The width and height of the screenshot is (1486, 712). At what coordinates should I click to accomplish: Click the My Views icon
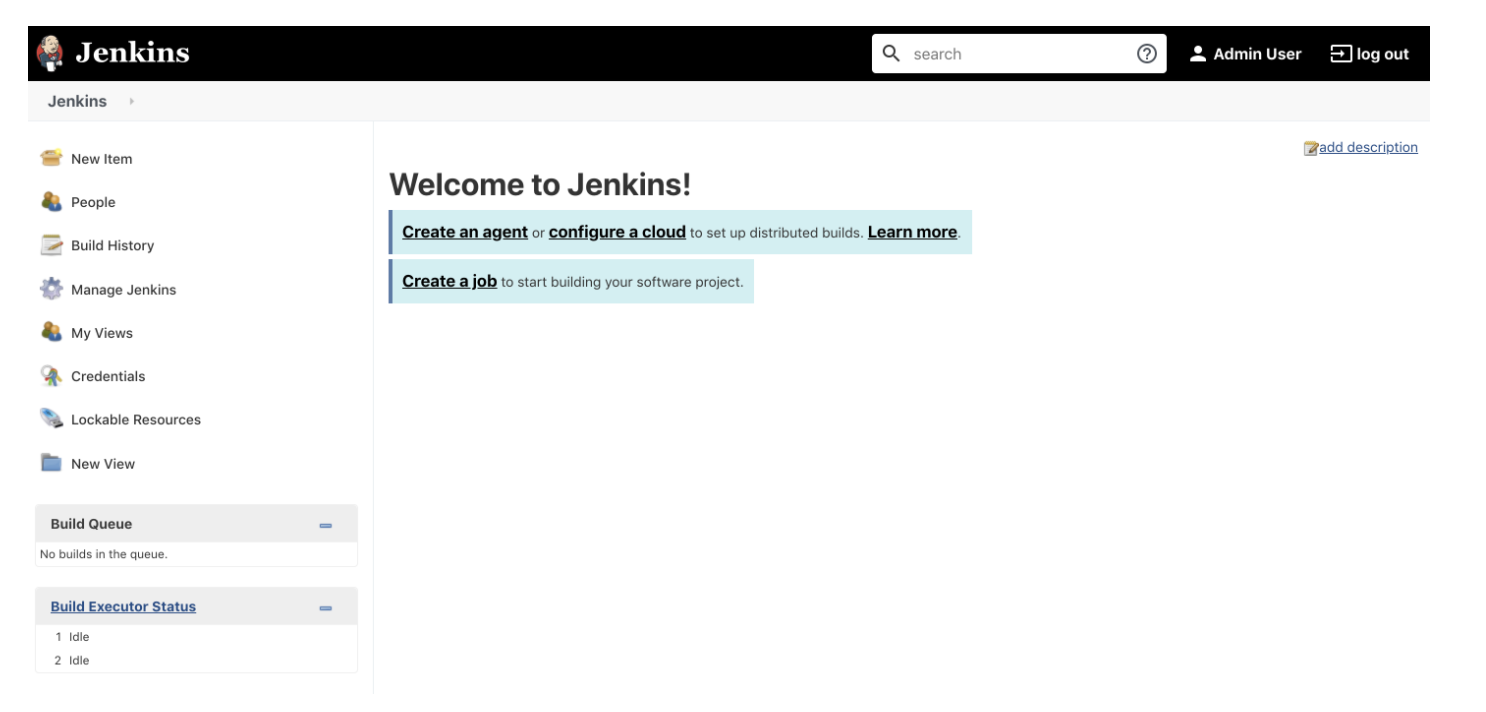(51, 332)
